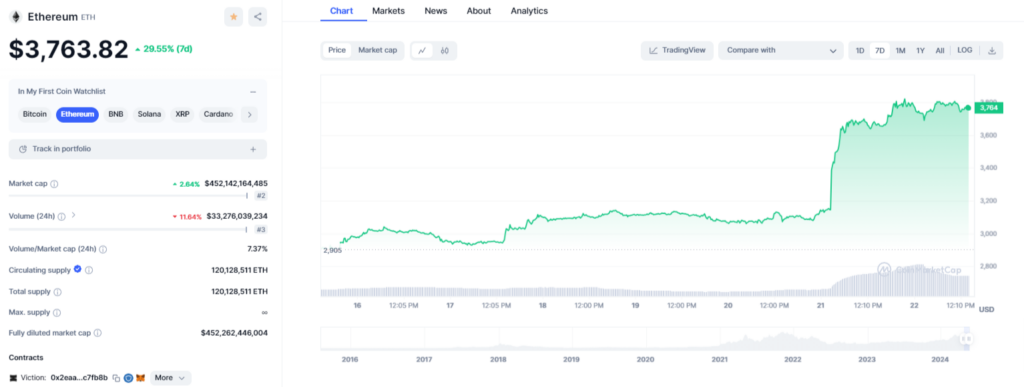This screenshot has width=1024, height=387.
Task: Click 2017 on the history timeline
Action: point(424,360)
